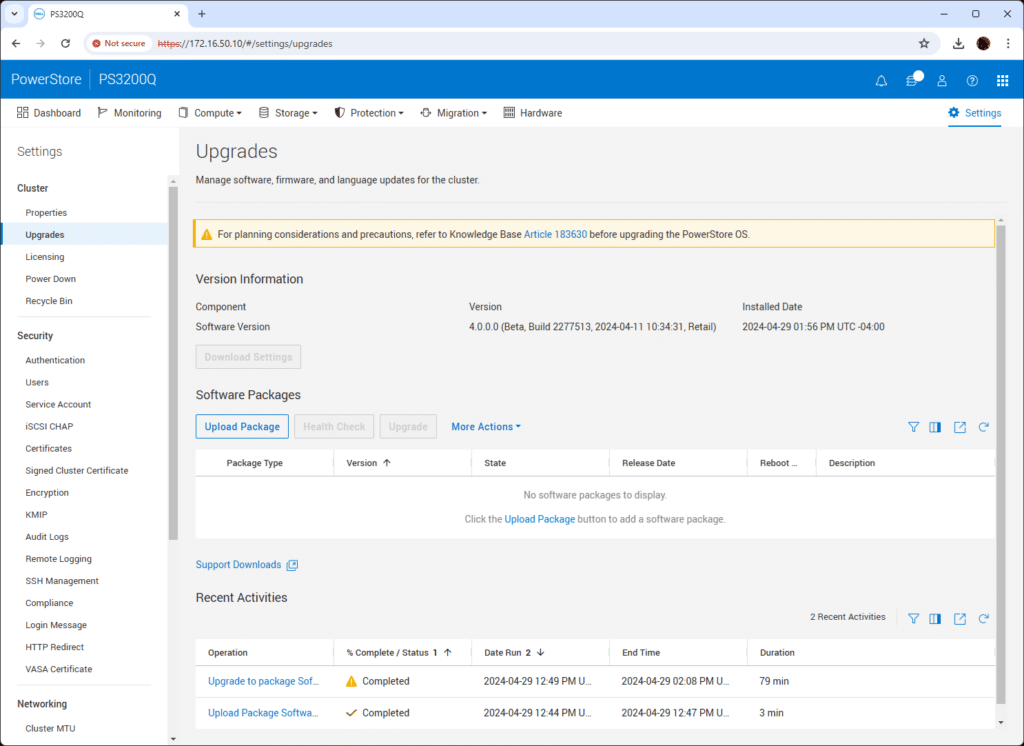
Task: Open the user account icon
Action: click(x=942, y=80)
